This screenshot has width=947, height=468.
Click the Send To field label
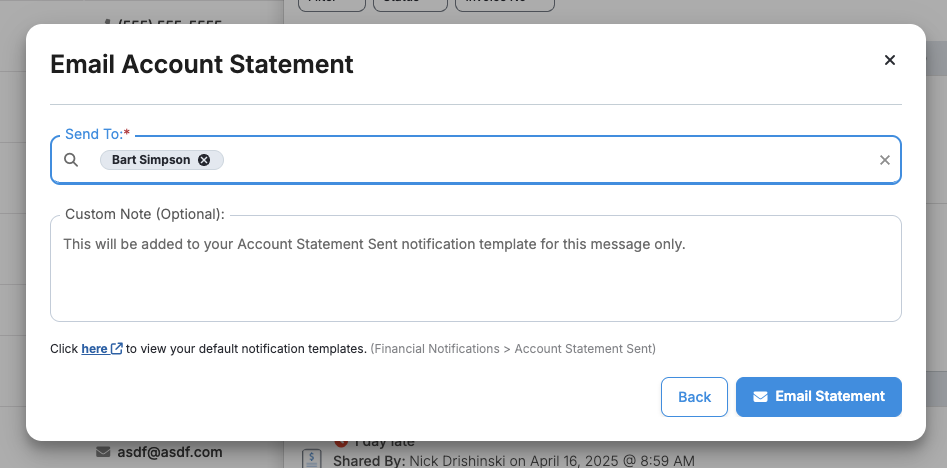tap(97, 134)
